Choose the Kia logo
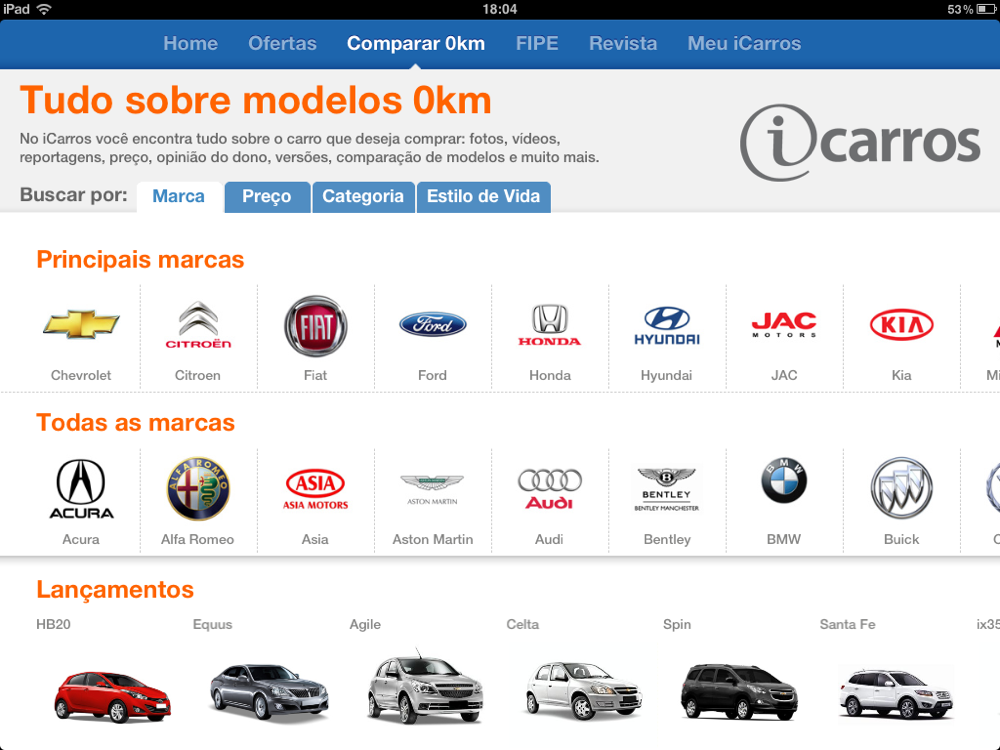Viewport: 1000px width, 750px height. coord(901,325)
